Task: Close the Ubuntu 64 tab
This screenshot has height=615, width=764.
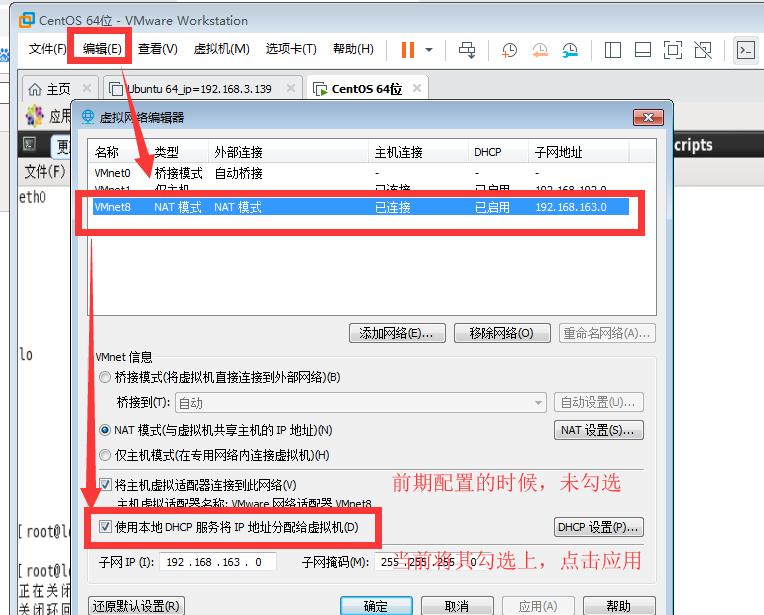Action: (x=291, y=88)
